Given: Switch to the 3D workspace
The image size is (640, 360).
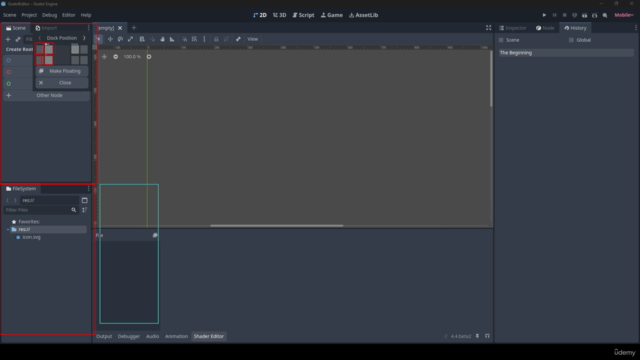Looking at the screenshot, I should coord(280,15).
